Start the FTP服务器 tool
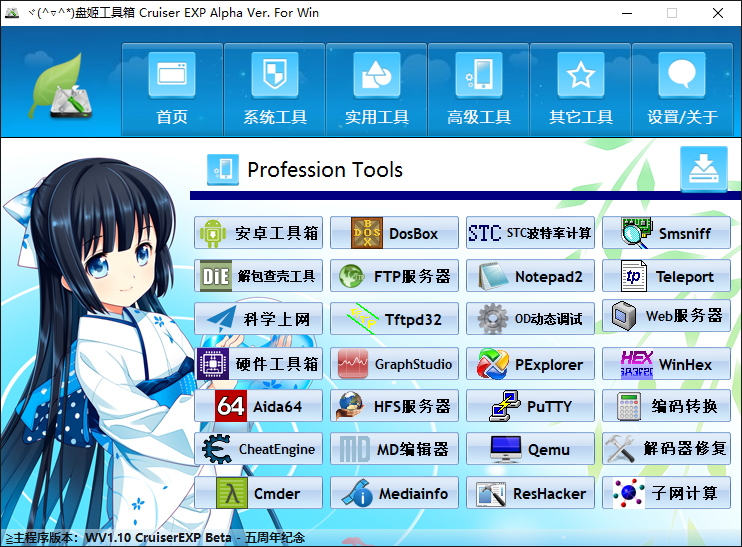 click(394, 277)
